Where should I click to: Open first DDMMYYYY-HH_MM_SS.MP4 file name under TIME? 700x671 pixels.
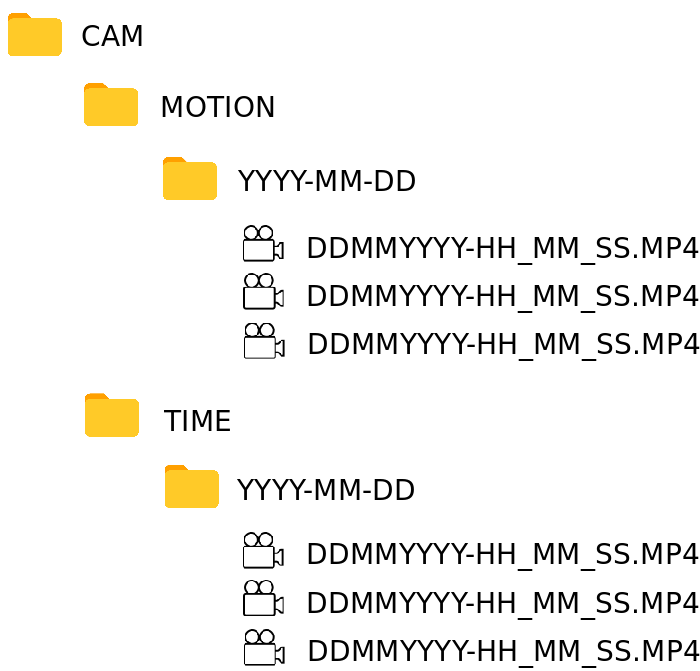tap(502, 554)
